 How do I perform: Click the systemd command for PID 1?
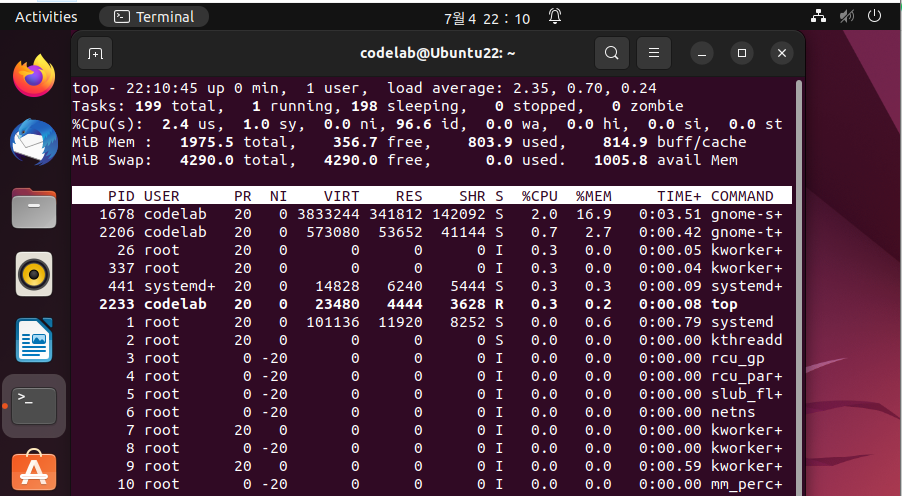(742, 322)
